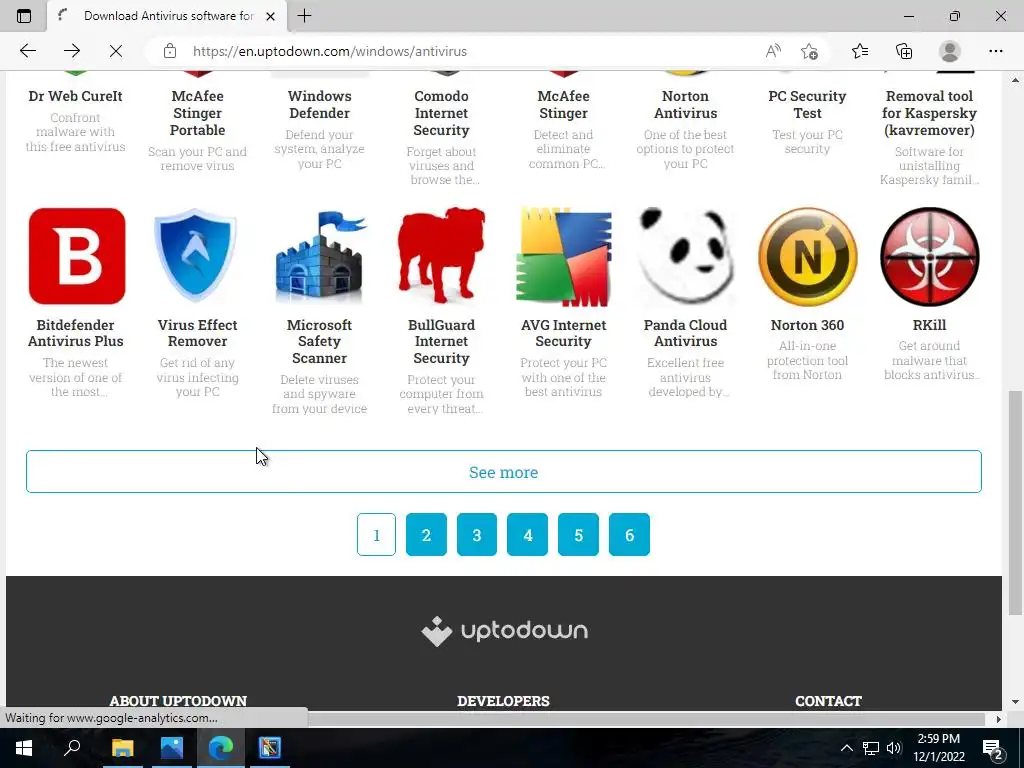This screenshot has width=1024, height=768.
Task: Open a new browser tab
Action: click(304, 16)
